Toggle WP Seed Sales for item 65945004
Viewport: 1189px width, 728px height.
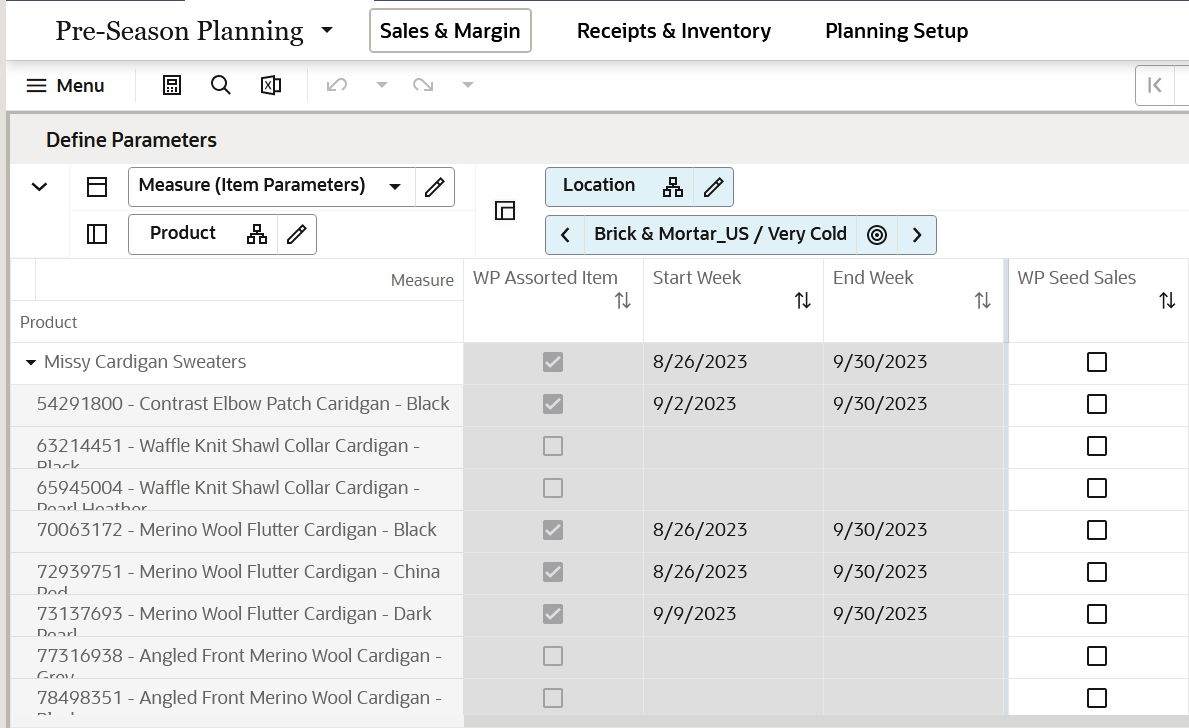1096,488
